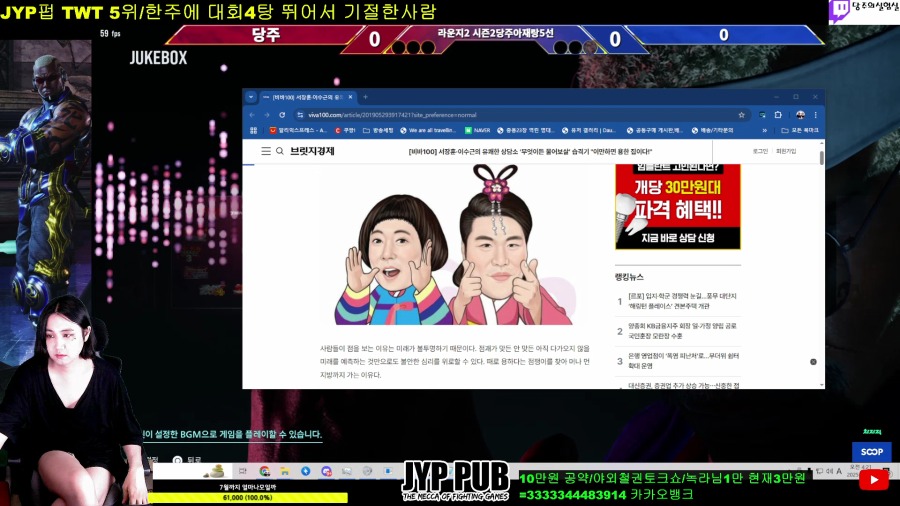Viewport: 900px width, 506px height.
Task: Expand the tab search dropdown arrow
Action: tap(253, 97)
